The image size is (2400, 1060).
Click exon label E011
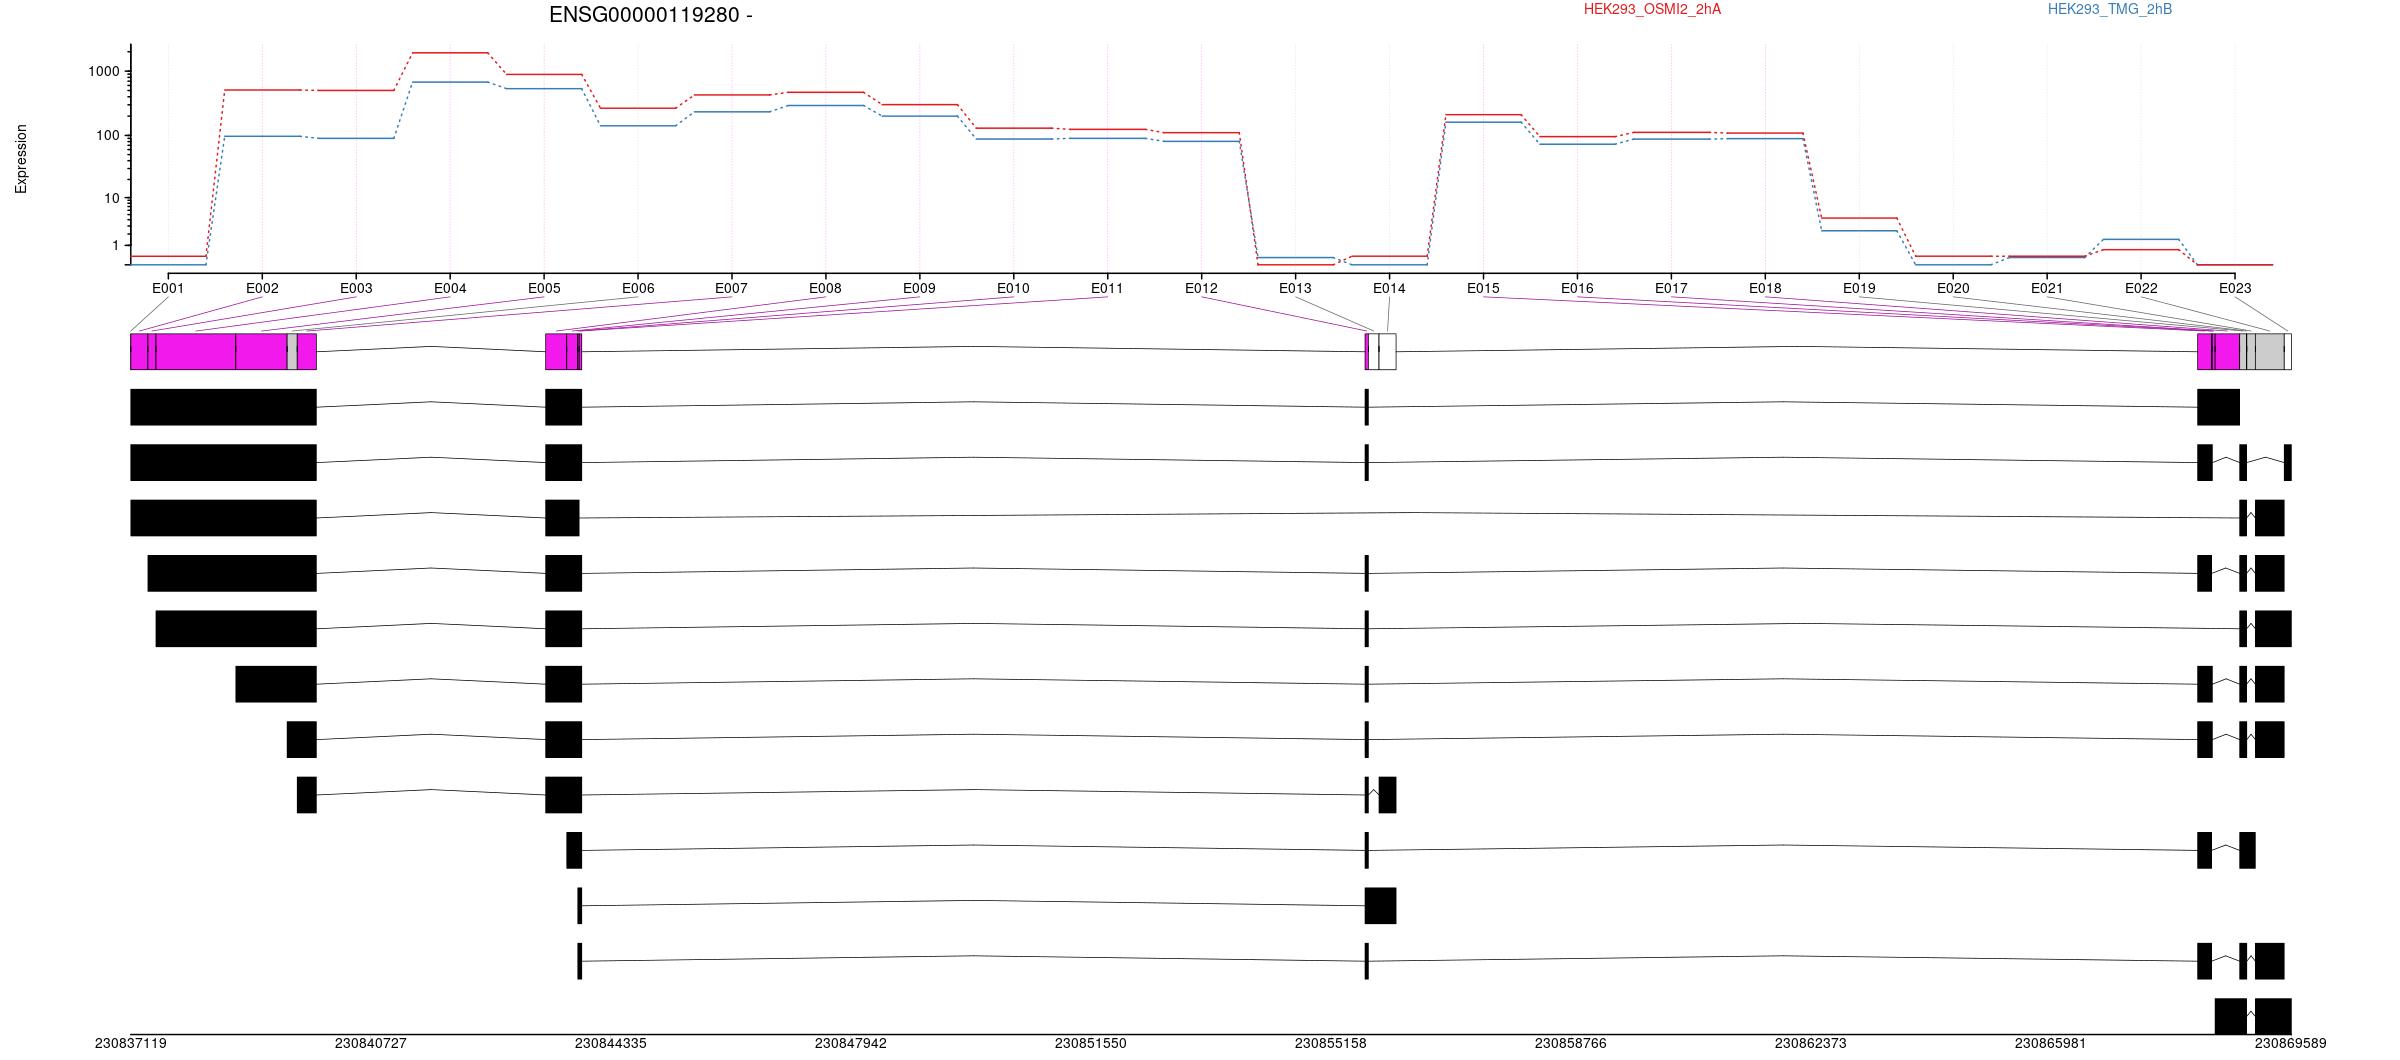click(x=1107, y=288)
